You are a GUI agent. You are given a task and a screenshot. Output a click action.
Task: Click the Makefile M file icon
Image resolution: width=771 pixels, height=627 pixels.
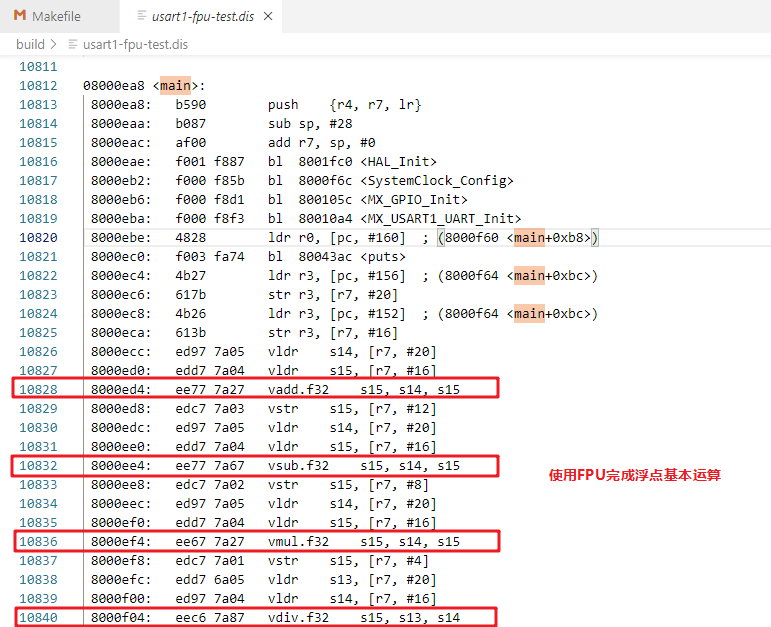coord(20,16)
